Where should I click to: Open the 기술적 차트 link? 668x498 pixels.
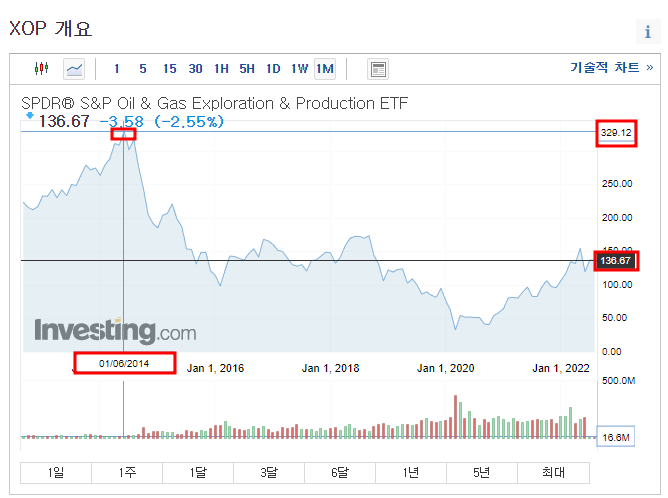(x=611, y=67)
